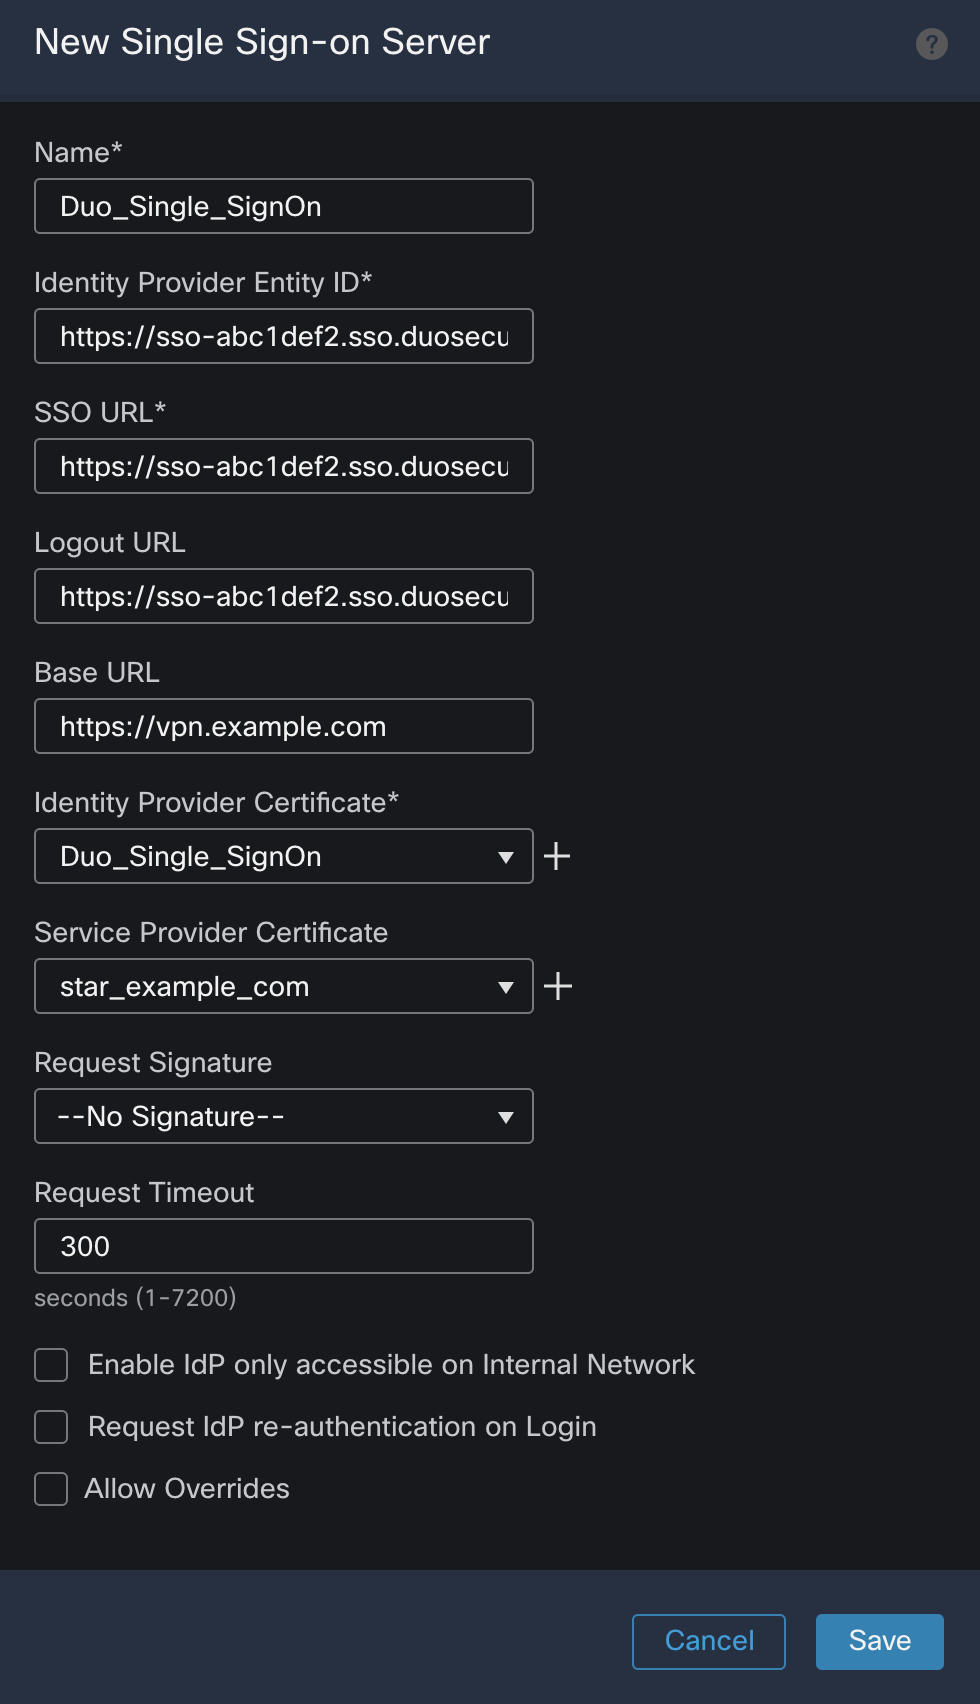Edit the Request Timeout value of 300
This screenshot has width=980, height=1704.
(x=283, y=1246)
